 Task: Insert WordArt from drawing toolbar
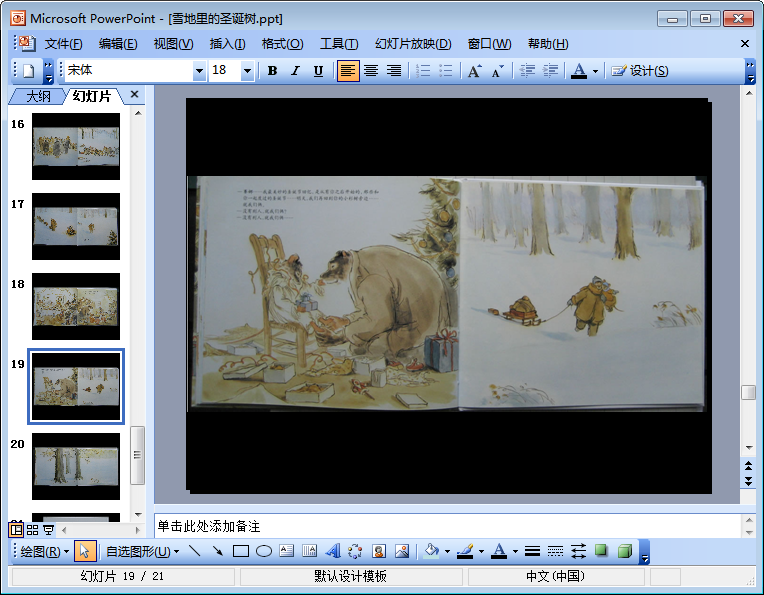click(x=332, y=551)
